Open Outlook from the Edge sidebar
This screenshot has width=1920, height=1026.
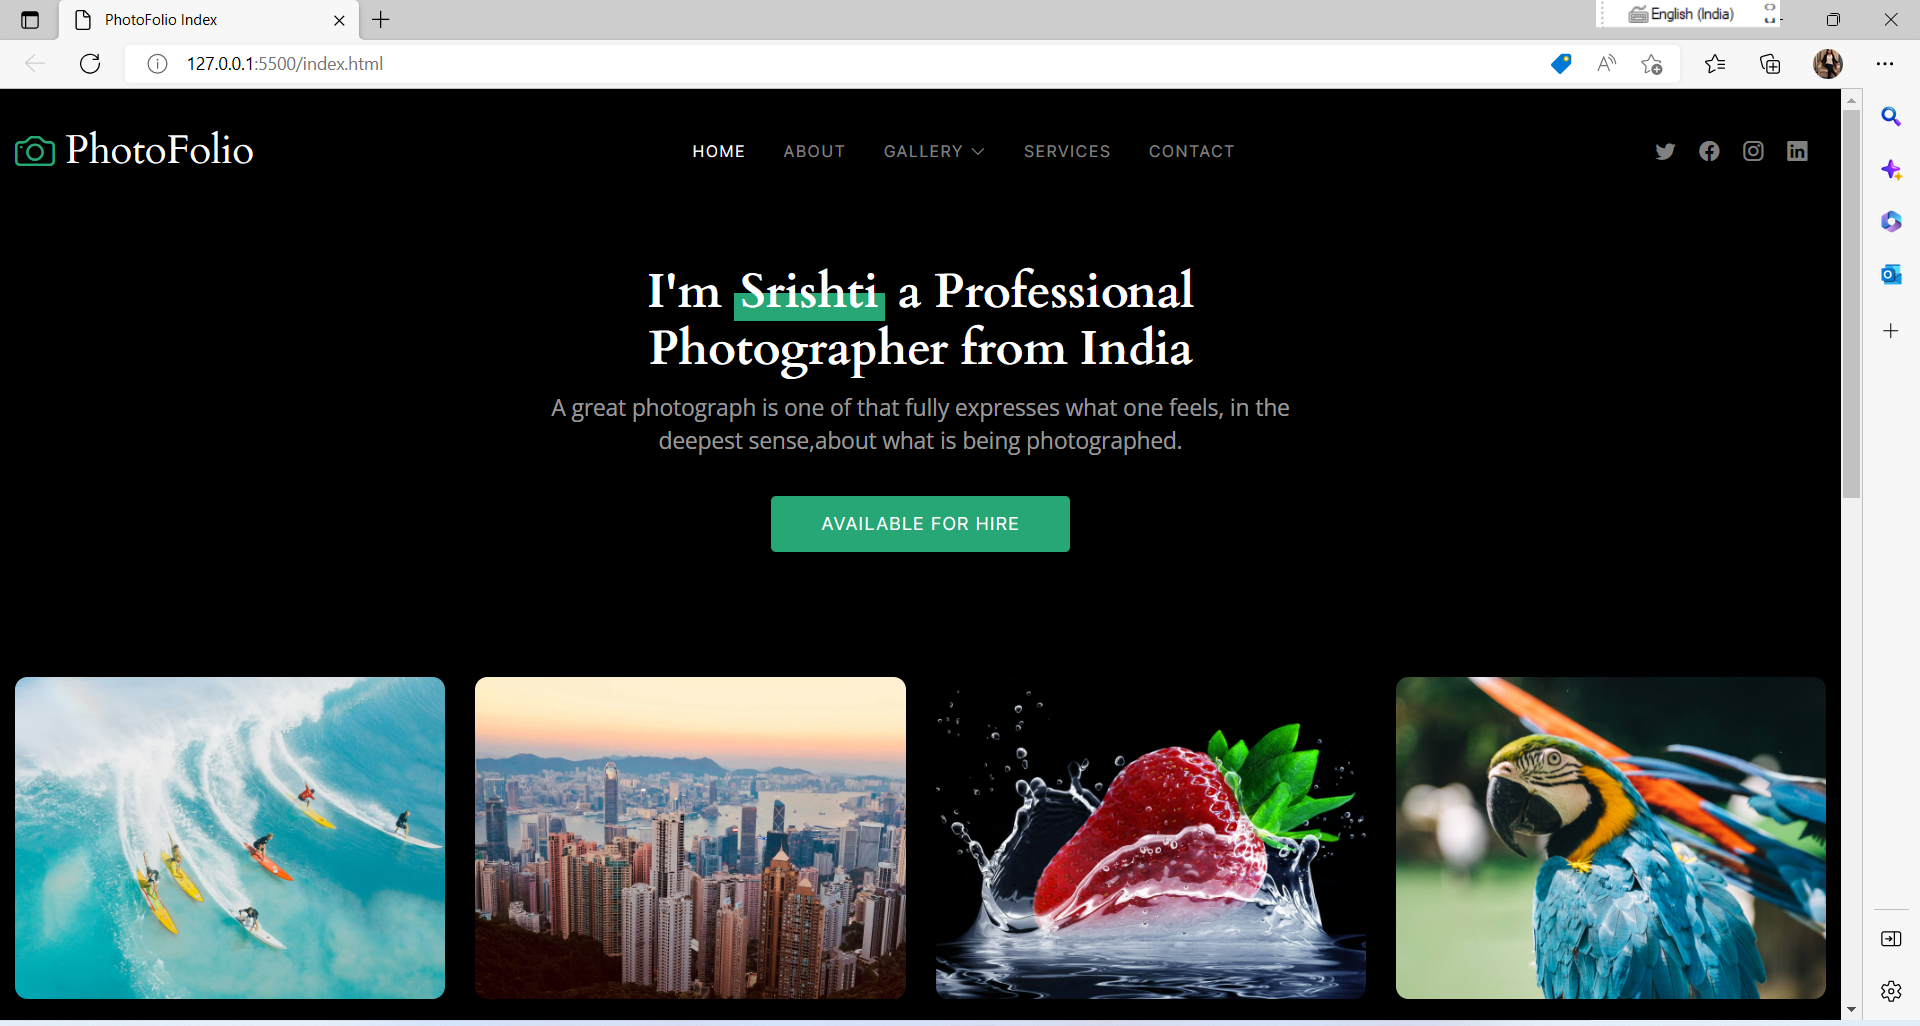1892,273
